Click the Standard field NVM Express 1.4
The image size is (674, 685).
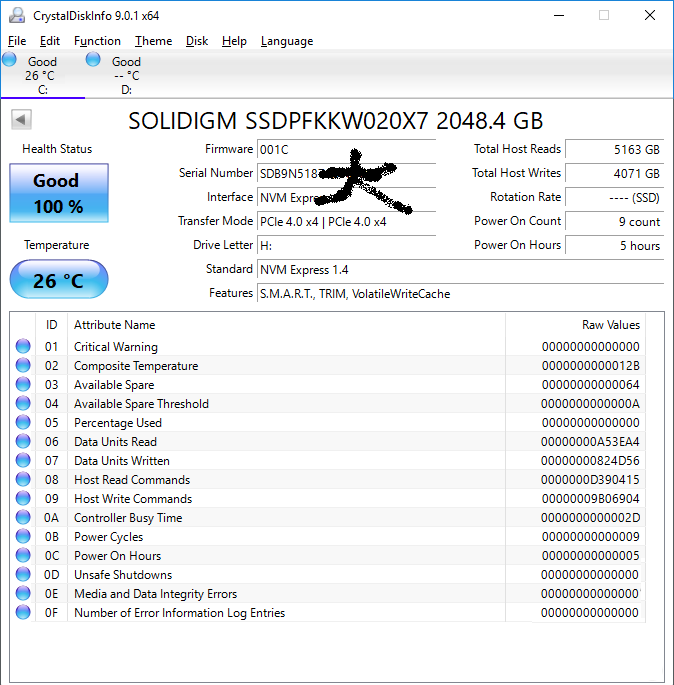[460, 270]
